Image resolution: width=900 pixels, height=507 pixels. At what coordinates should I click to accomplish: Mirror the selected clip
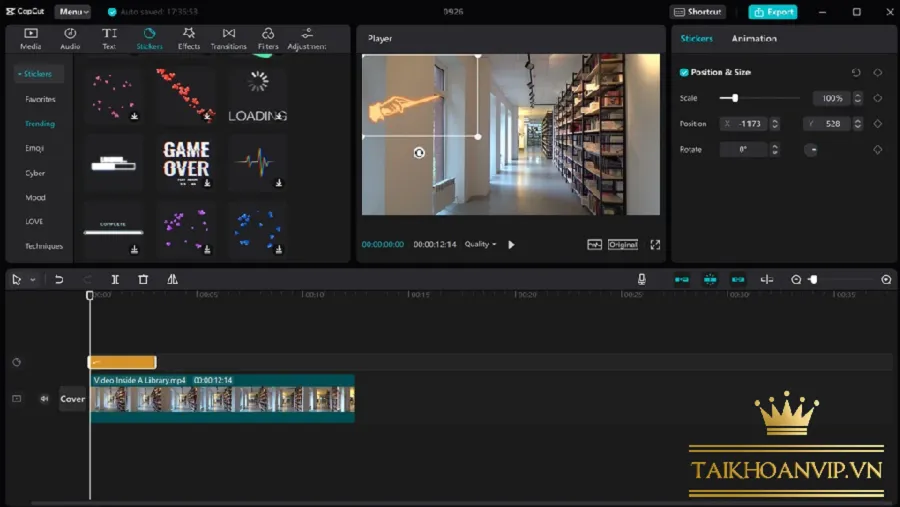172,280
